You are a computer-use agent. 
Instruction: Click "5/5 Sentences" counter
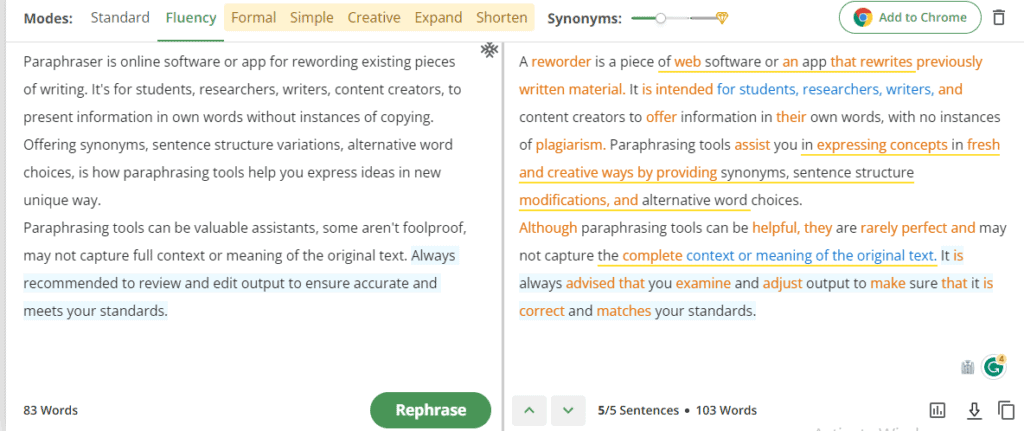tap(639, 411)
